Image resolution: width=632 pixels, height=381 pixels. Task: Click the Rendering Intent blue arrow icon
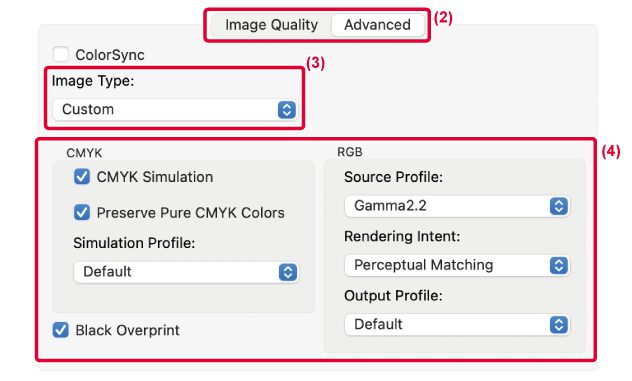click(559, 265)
